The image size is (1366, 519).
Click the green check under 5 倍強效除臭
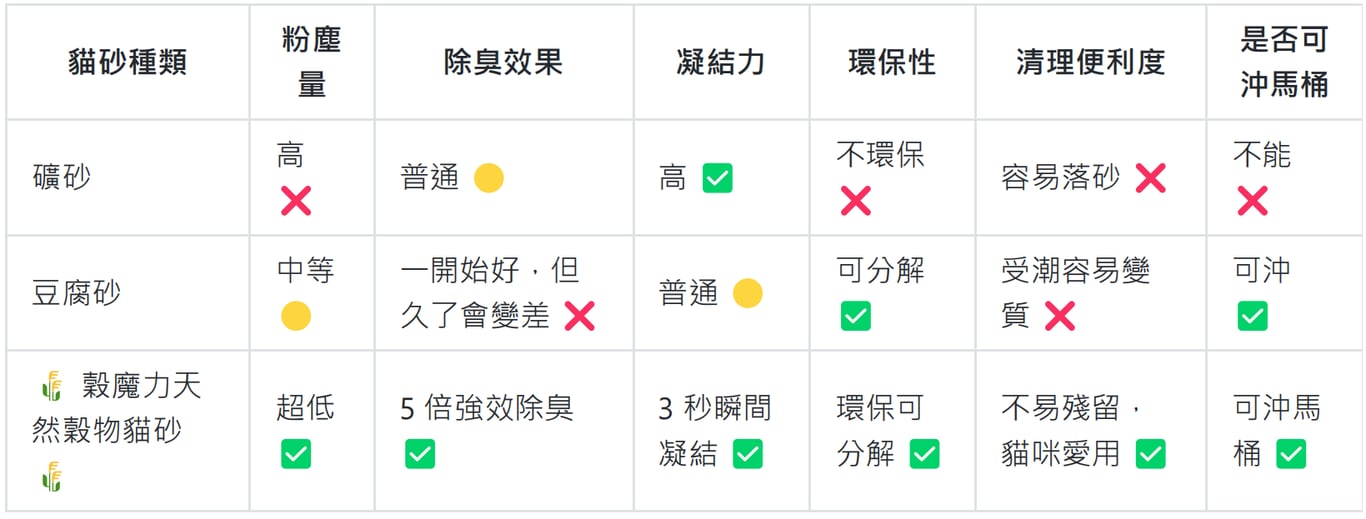coord(420,454)
